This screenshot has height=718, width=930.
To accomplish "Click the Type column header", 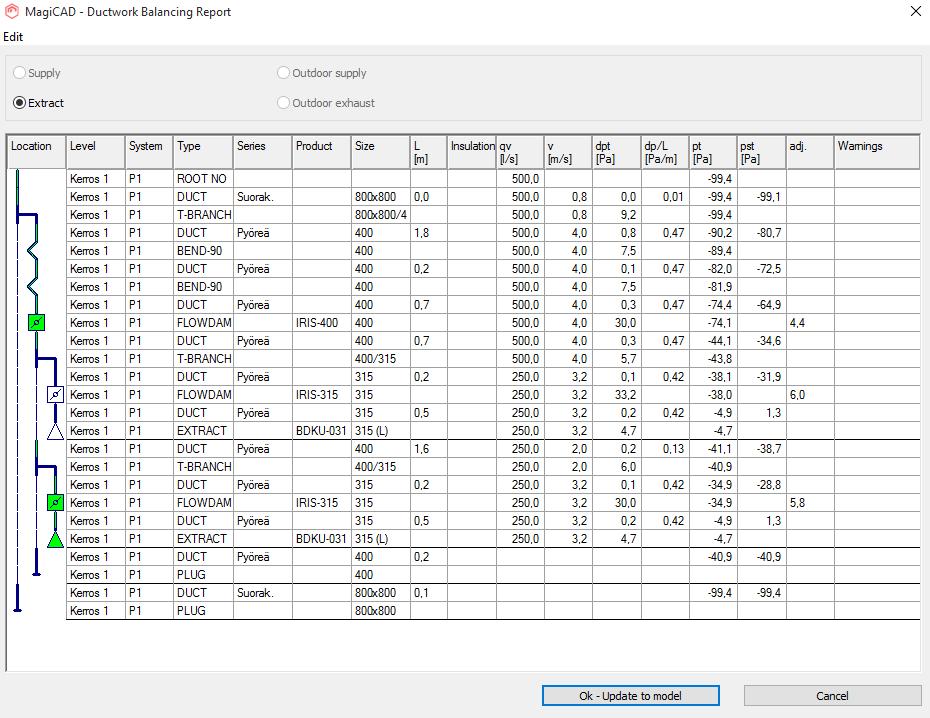I will tap(203, 152).
